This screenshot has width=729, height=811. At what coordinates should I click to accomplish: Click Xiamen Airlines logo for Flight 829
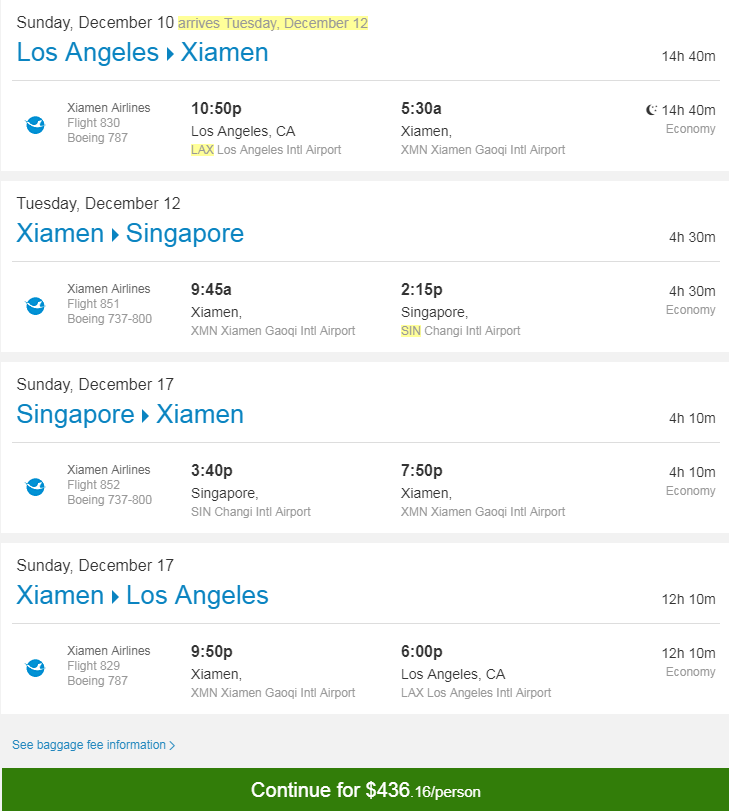[35, 668]
